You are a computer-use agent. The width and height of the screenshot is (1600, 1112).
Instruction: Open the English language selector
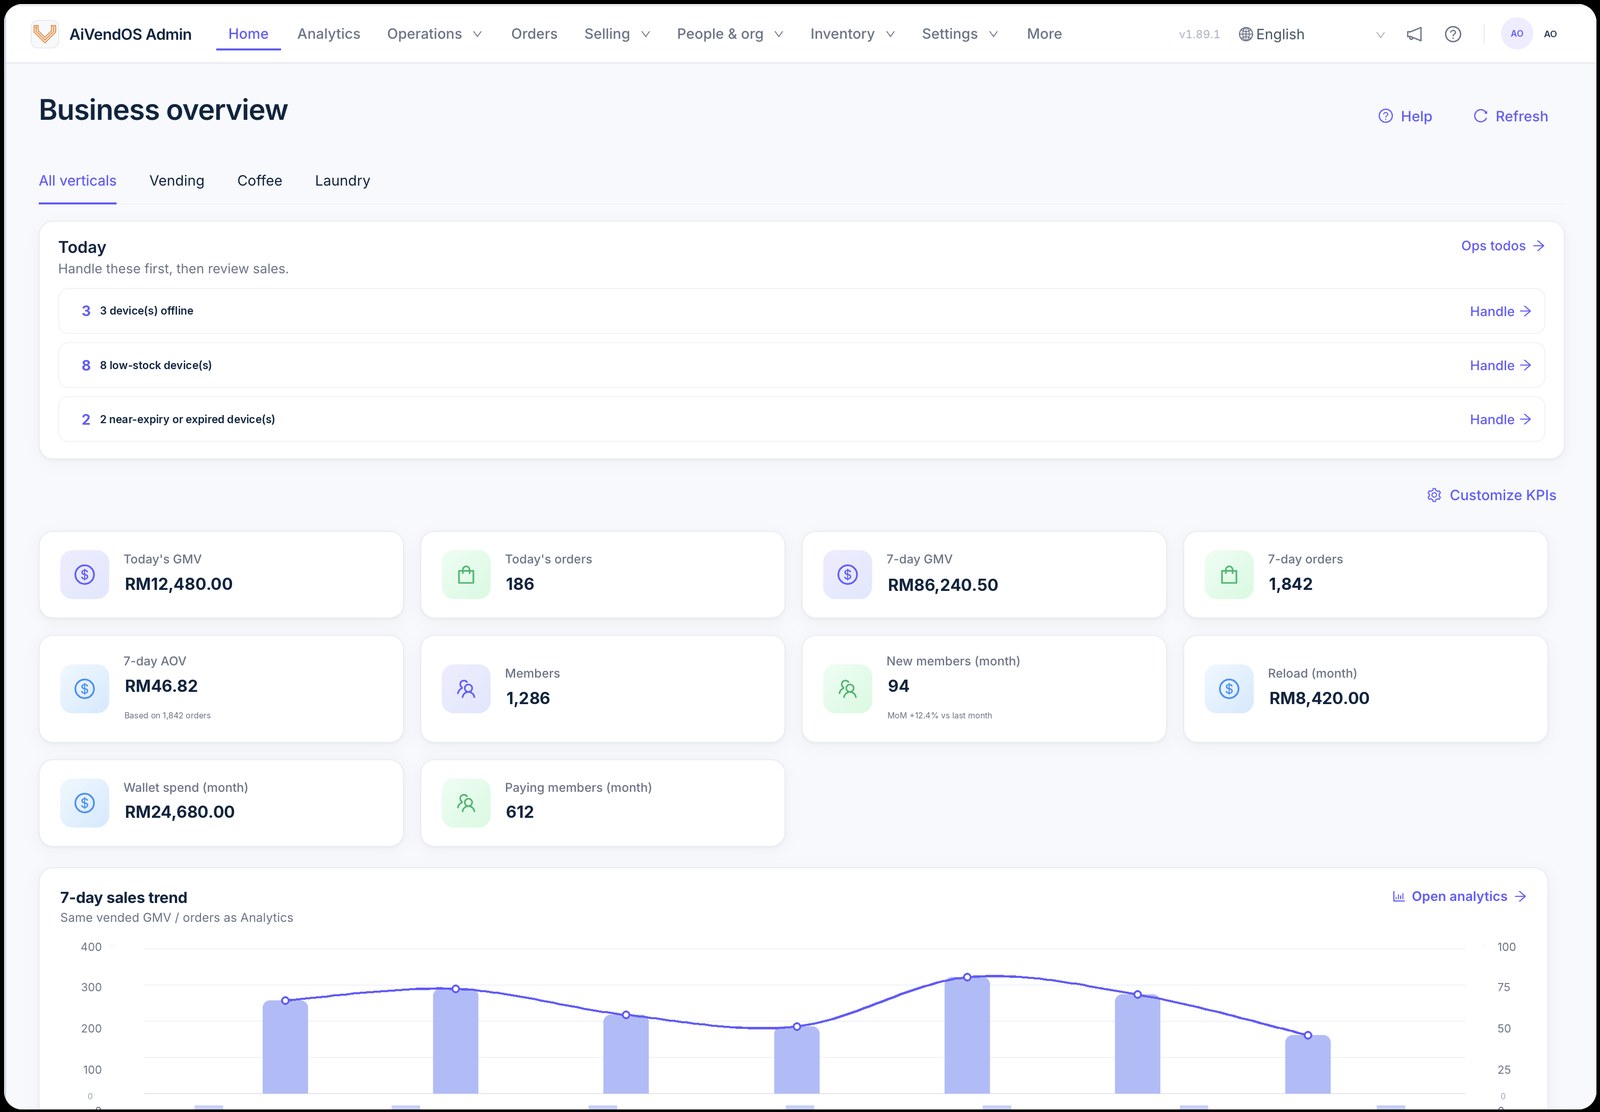(x=1312, y=34)
